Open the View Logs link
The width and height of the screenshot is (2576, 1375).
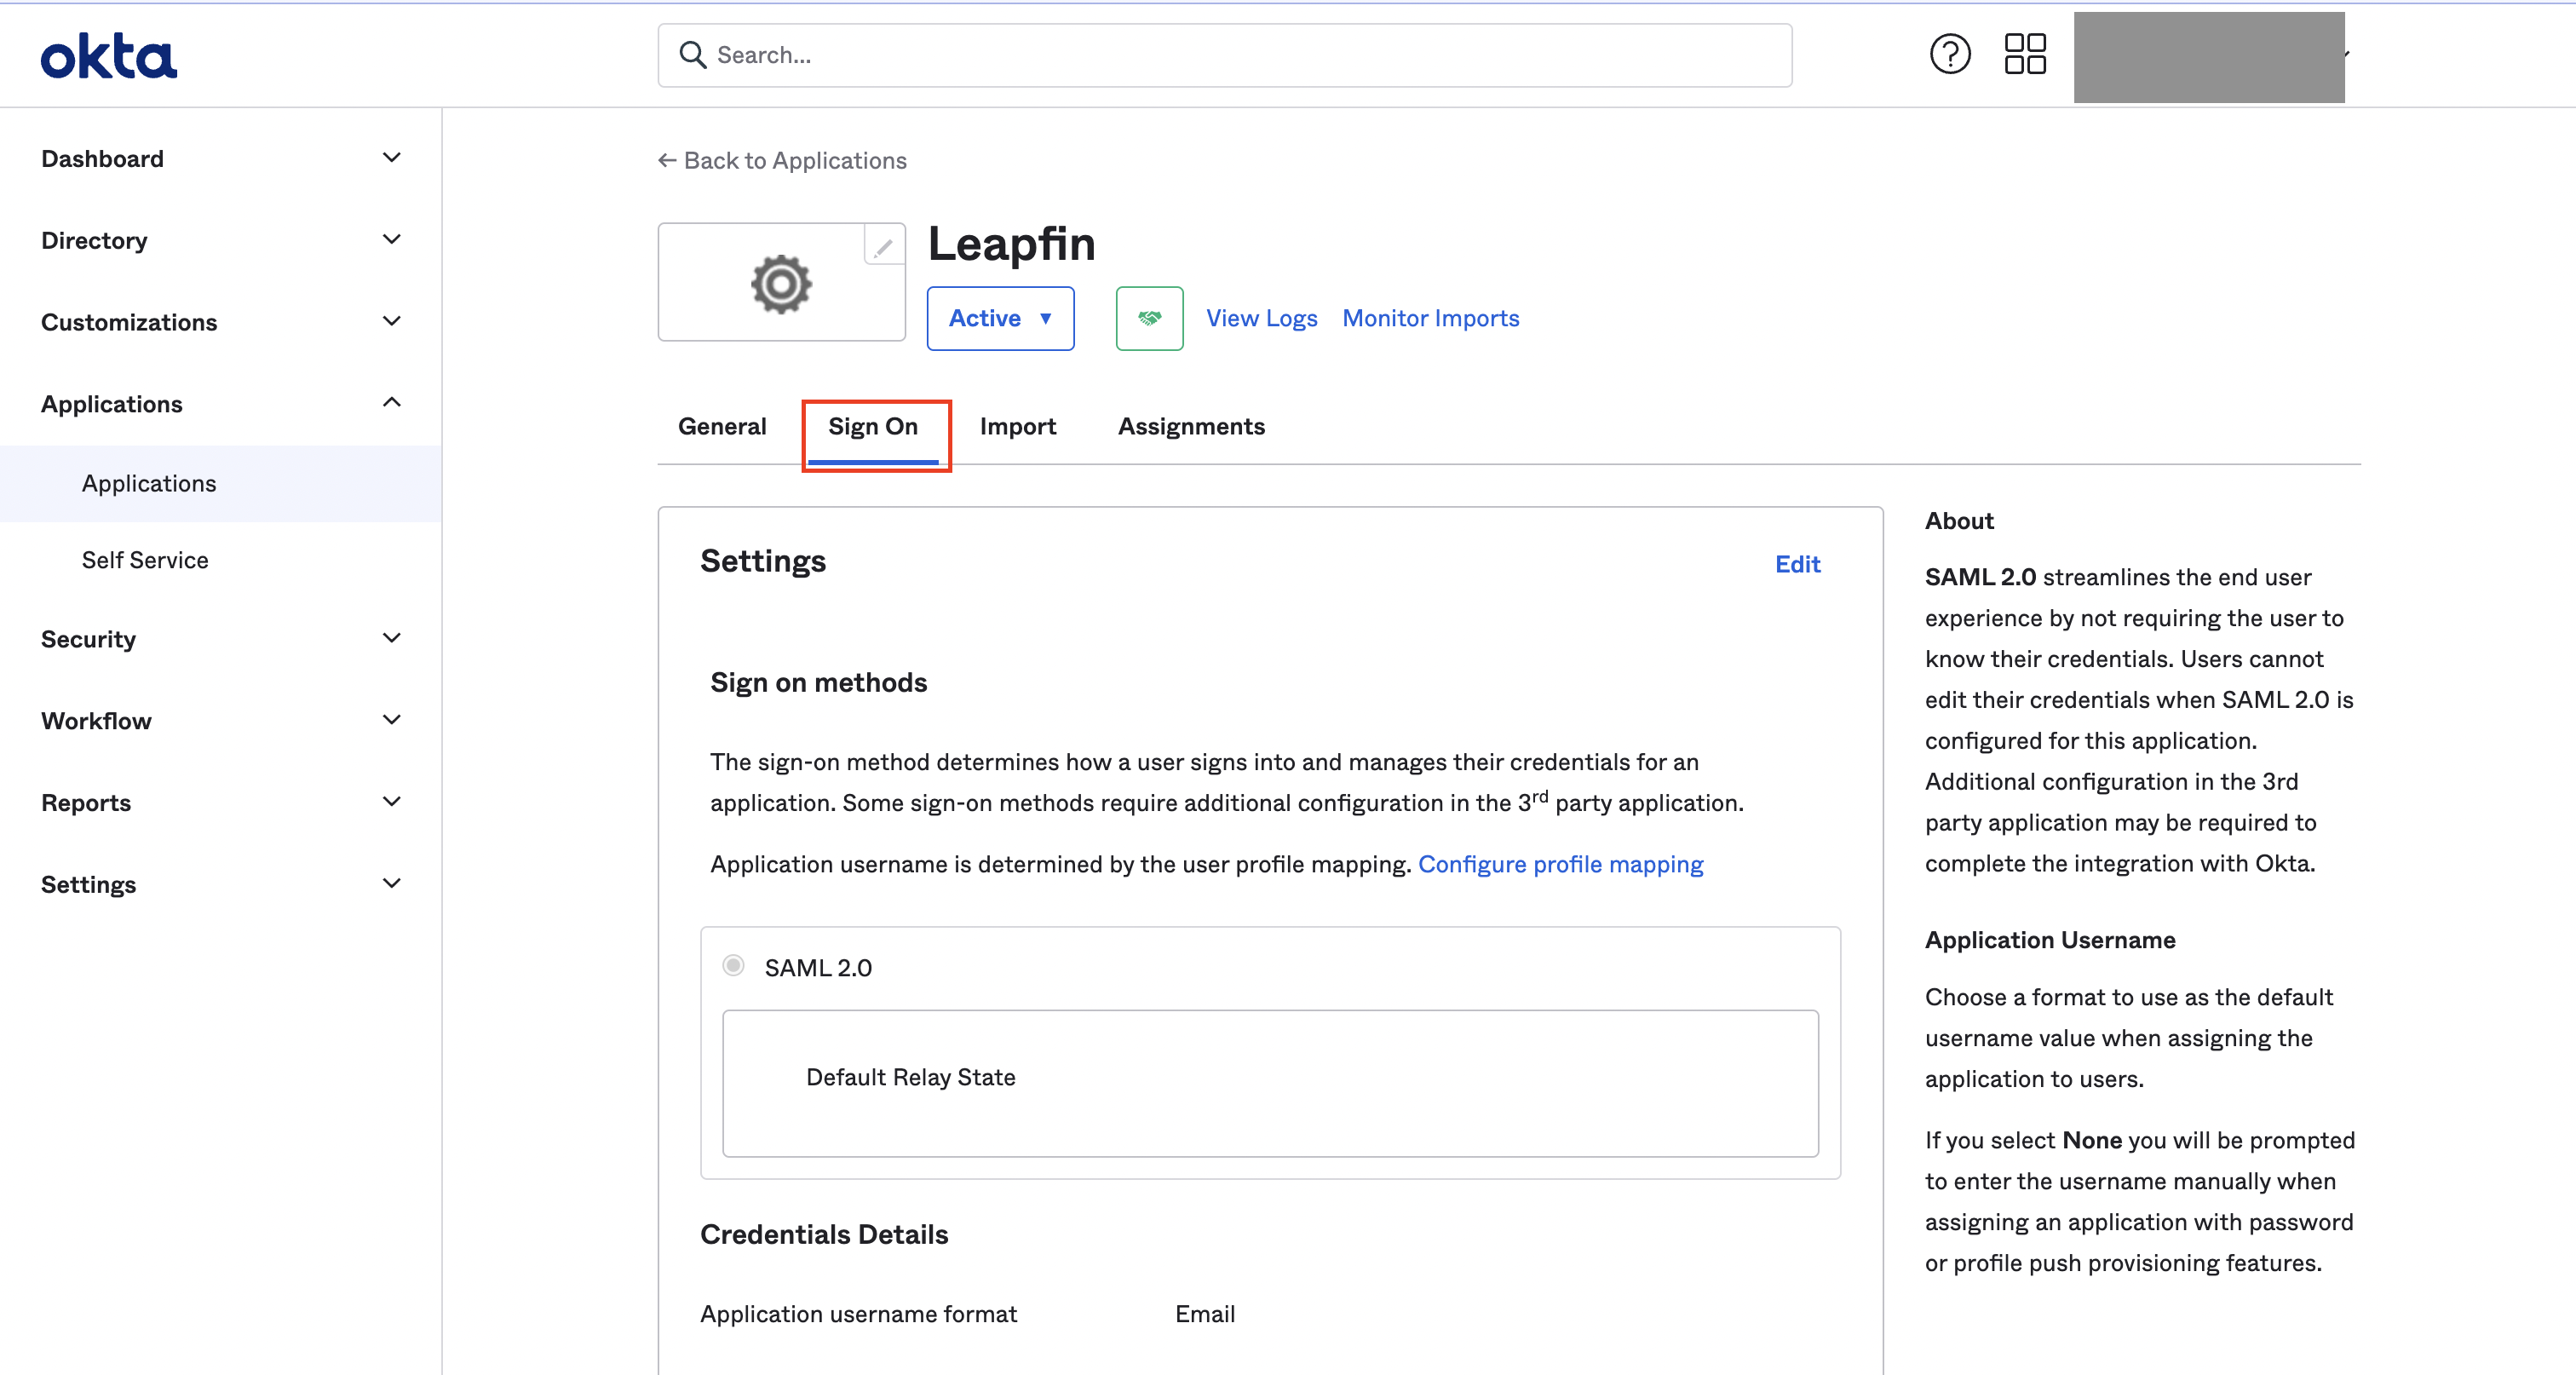point(1261,318)
